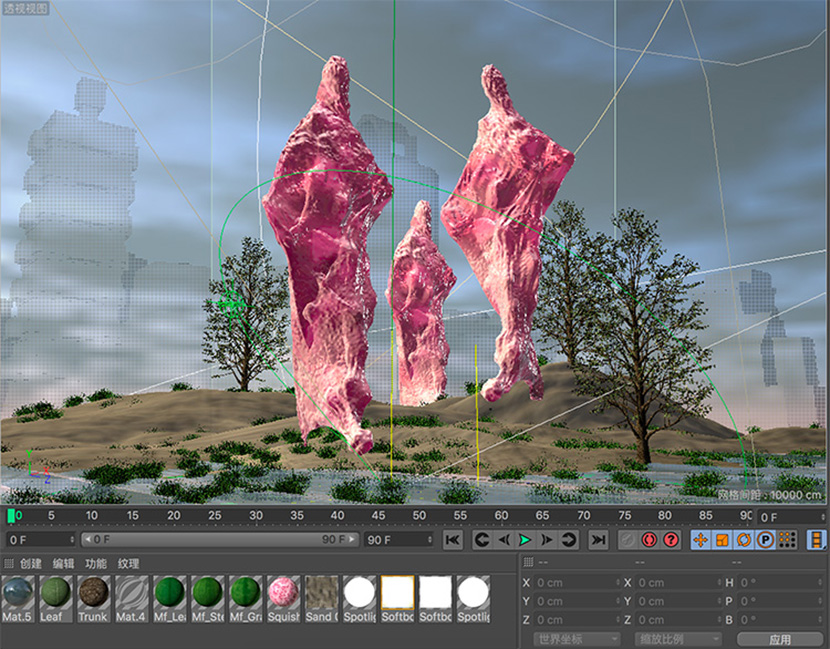Open the 缩放比例 dropdown
The height and width of the screenshot is (649, 830).
coord(678,639)
